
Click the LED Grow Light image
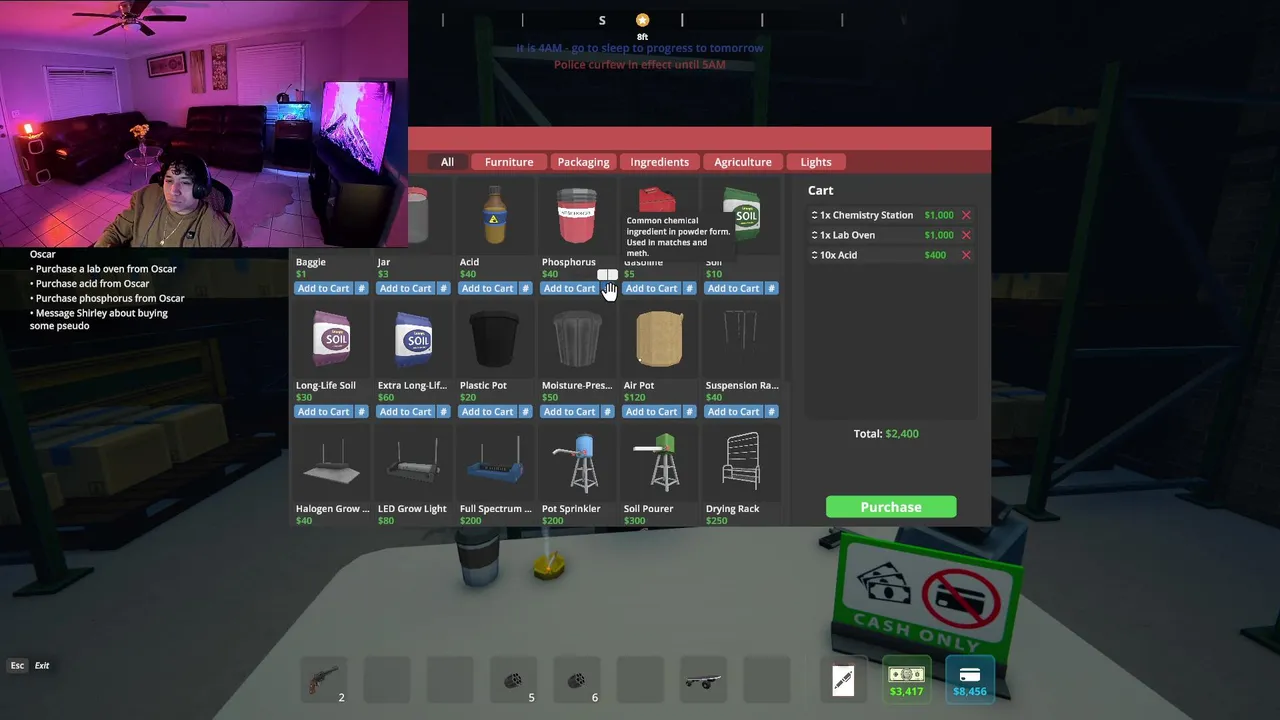[x=413, y=465]
